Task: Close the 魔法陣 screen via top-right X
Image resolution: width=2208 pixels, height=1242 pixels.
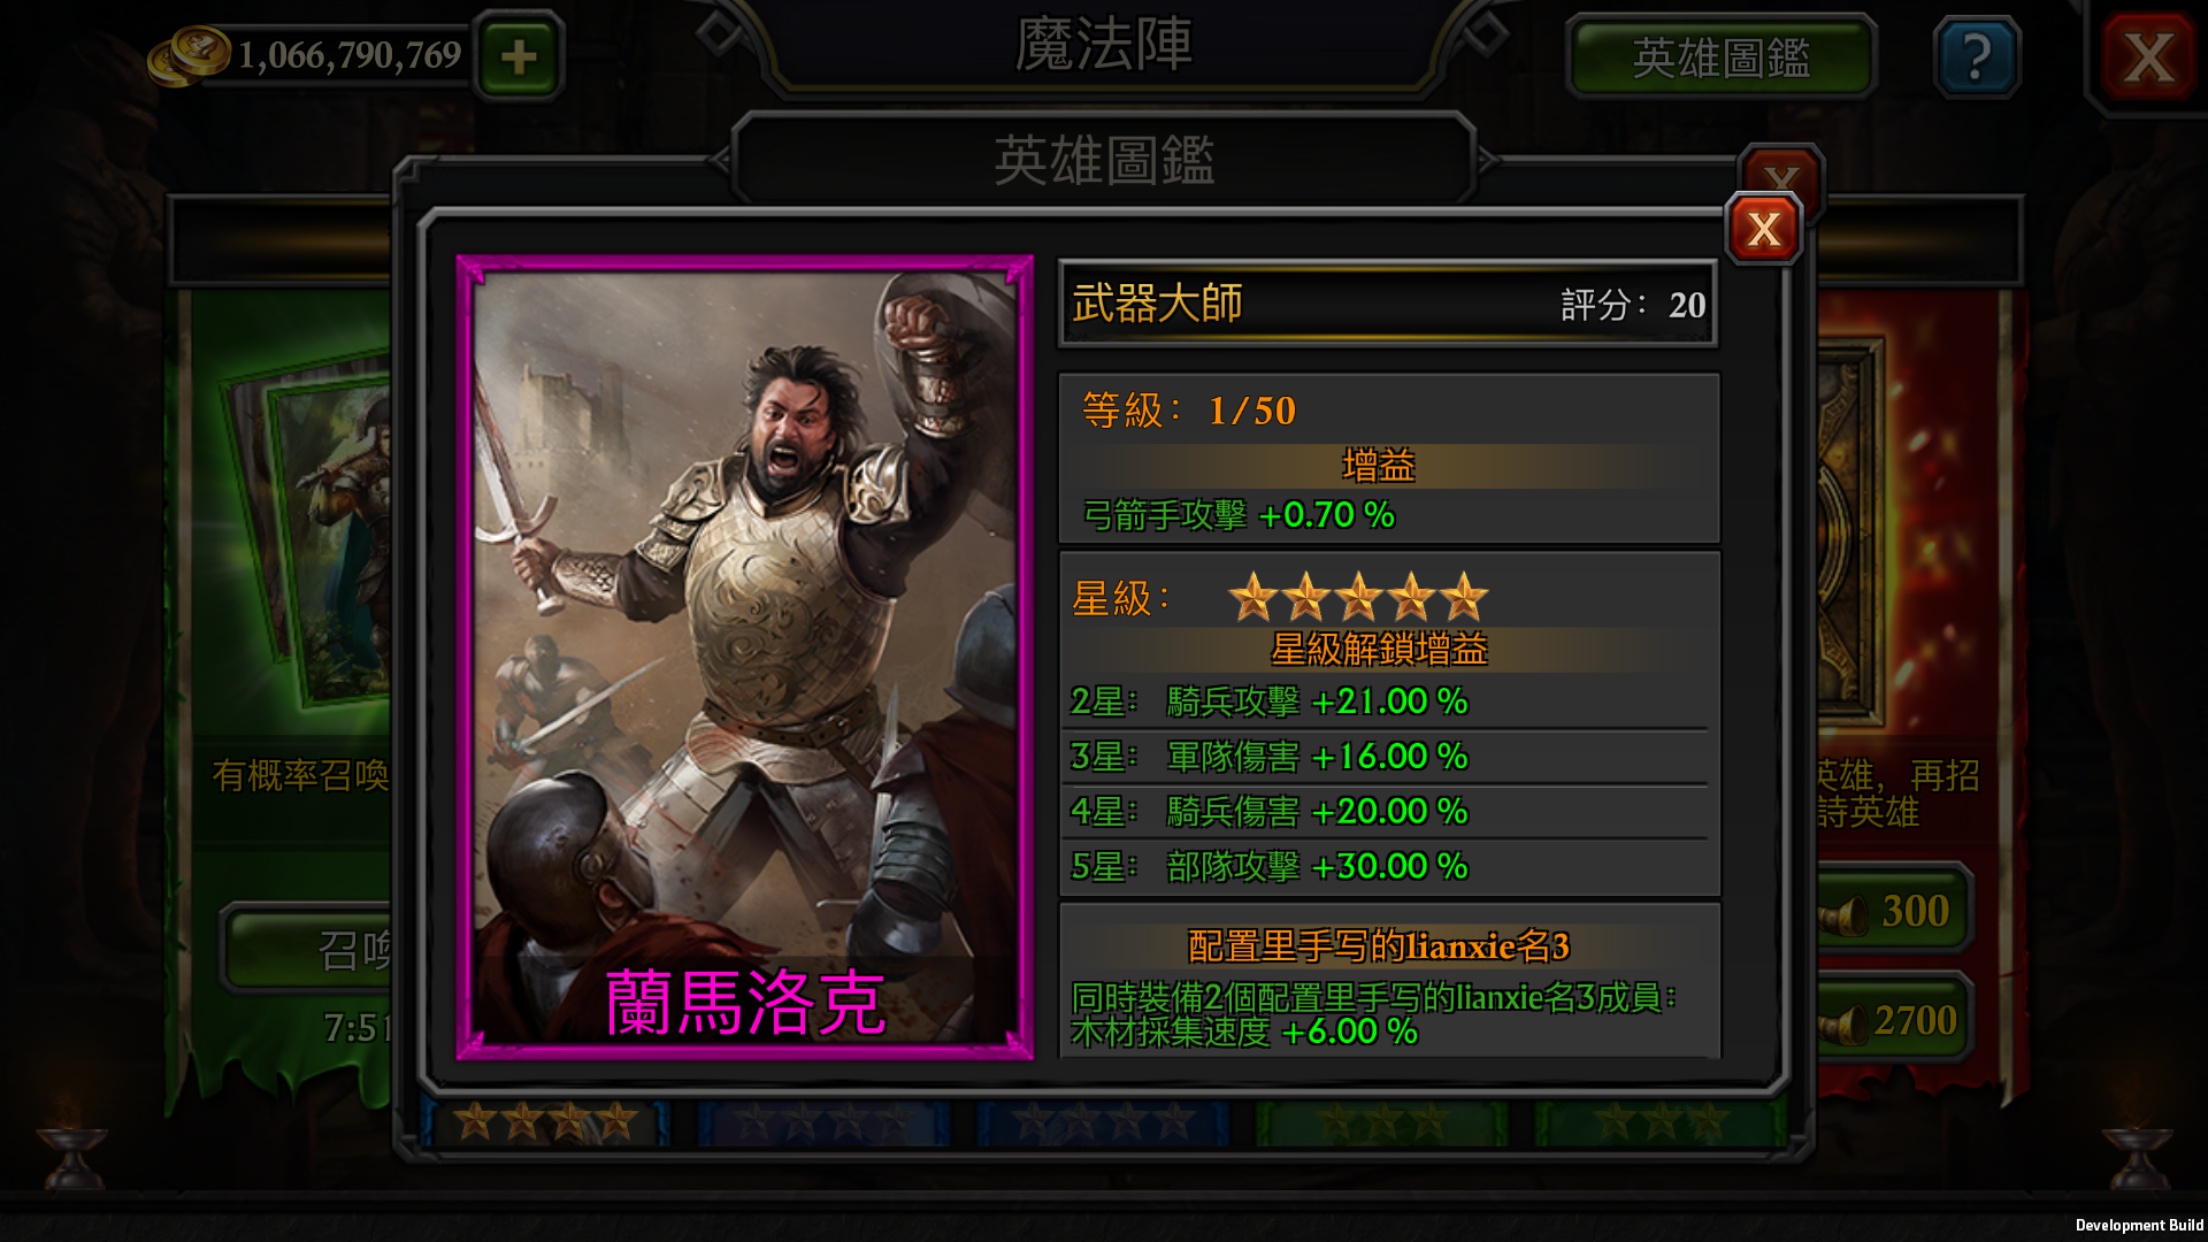Action: tap(2147, 56)
